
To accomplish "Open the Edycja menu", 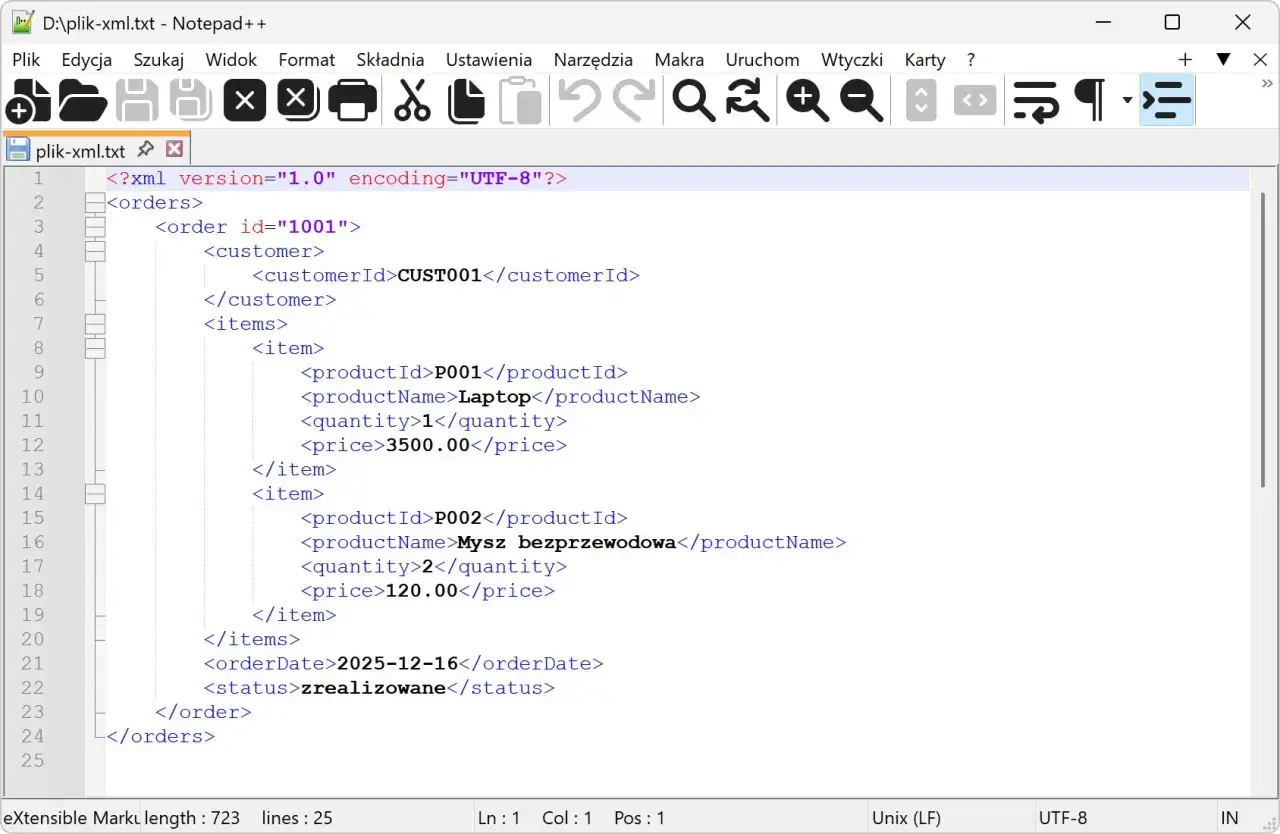I will [x=87, y=59].
